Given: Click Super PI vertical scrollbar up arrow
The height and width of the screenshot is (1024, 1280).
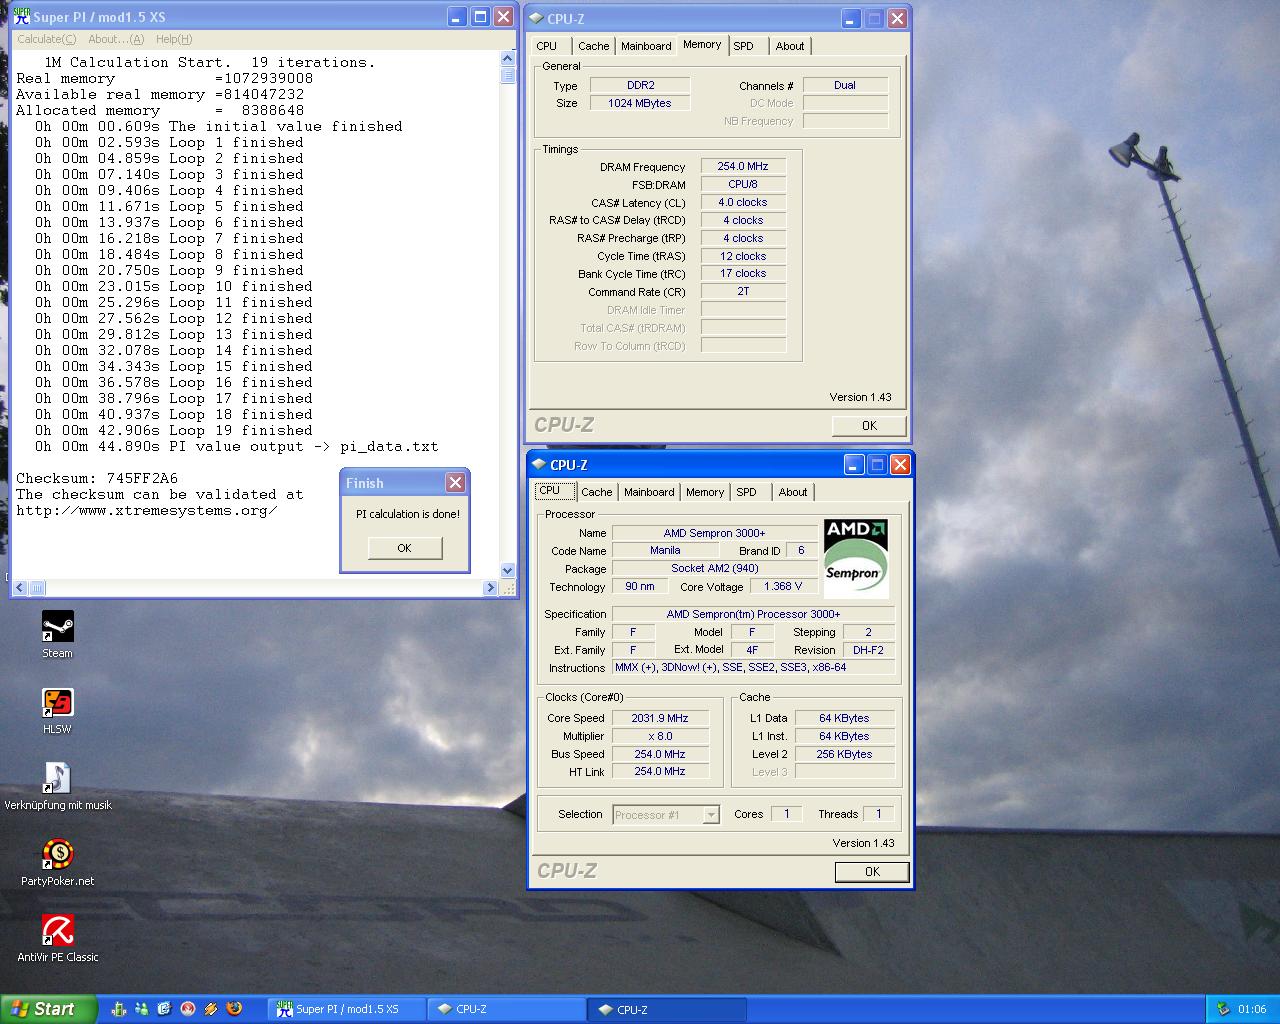Looking at the screenshot, I should (507, 59).
